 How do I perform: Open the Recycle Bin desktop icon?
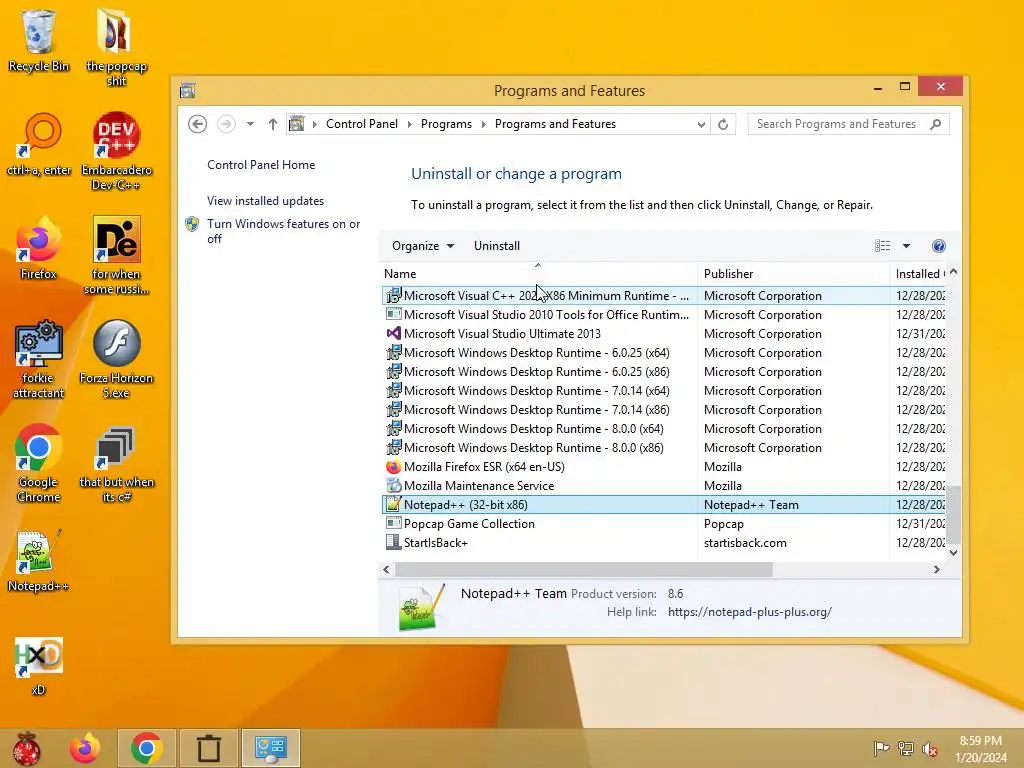(38, 40)
